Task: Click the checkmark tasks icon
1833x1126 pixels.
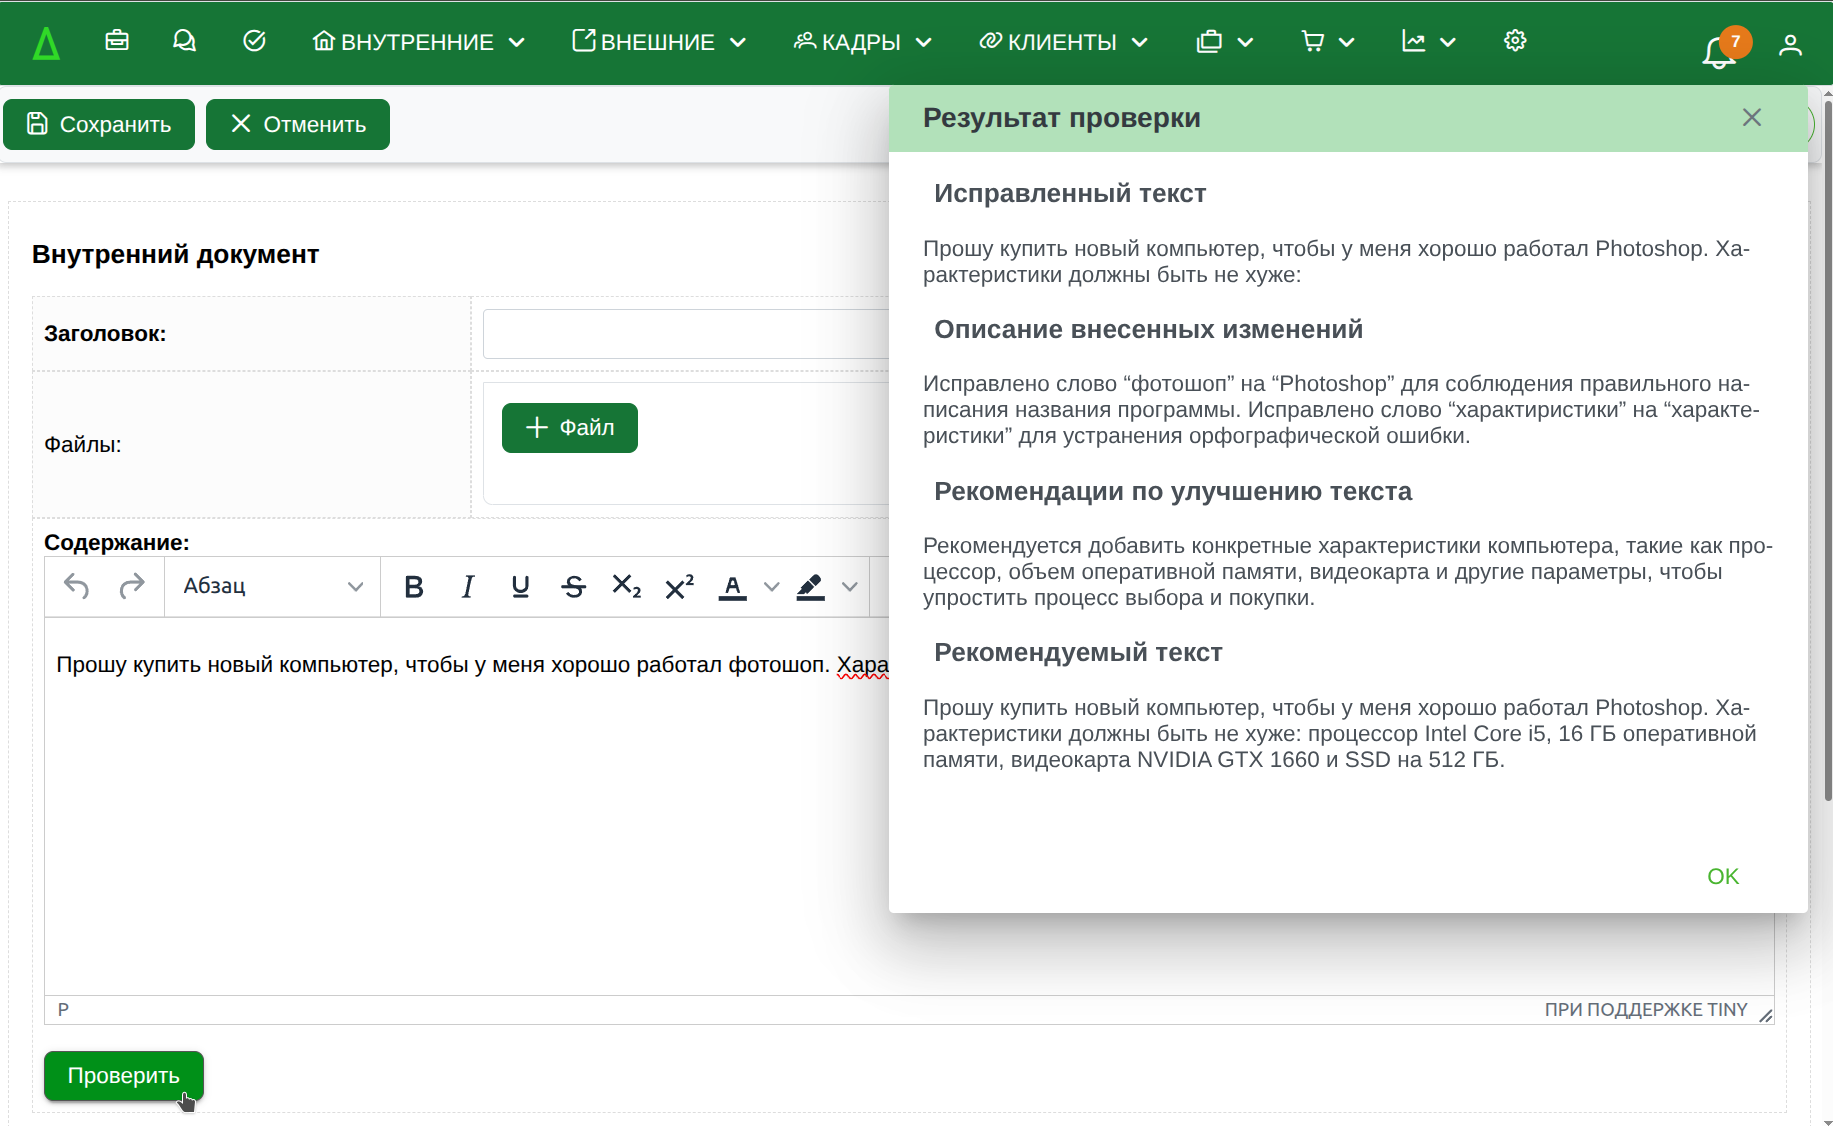Action: (x=254, y=41)
